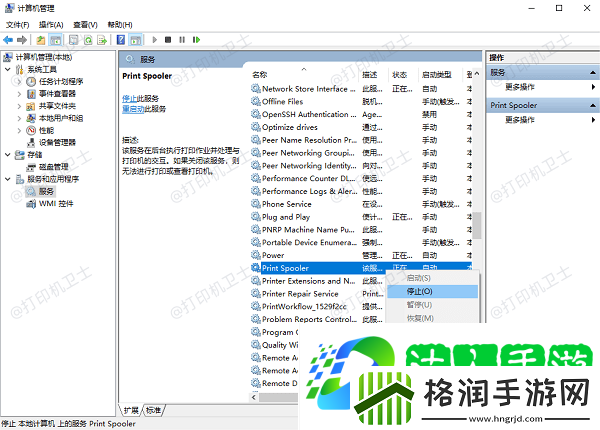Collapse Print Spooler section in actions pane
This screenshot has height=430, width=600.
(x=592, y=105)
